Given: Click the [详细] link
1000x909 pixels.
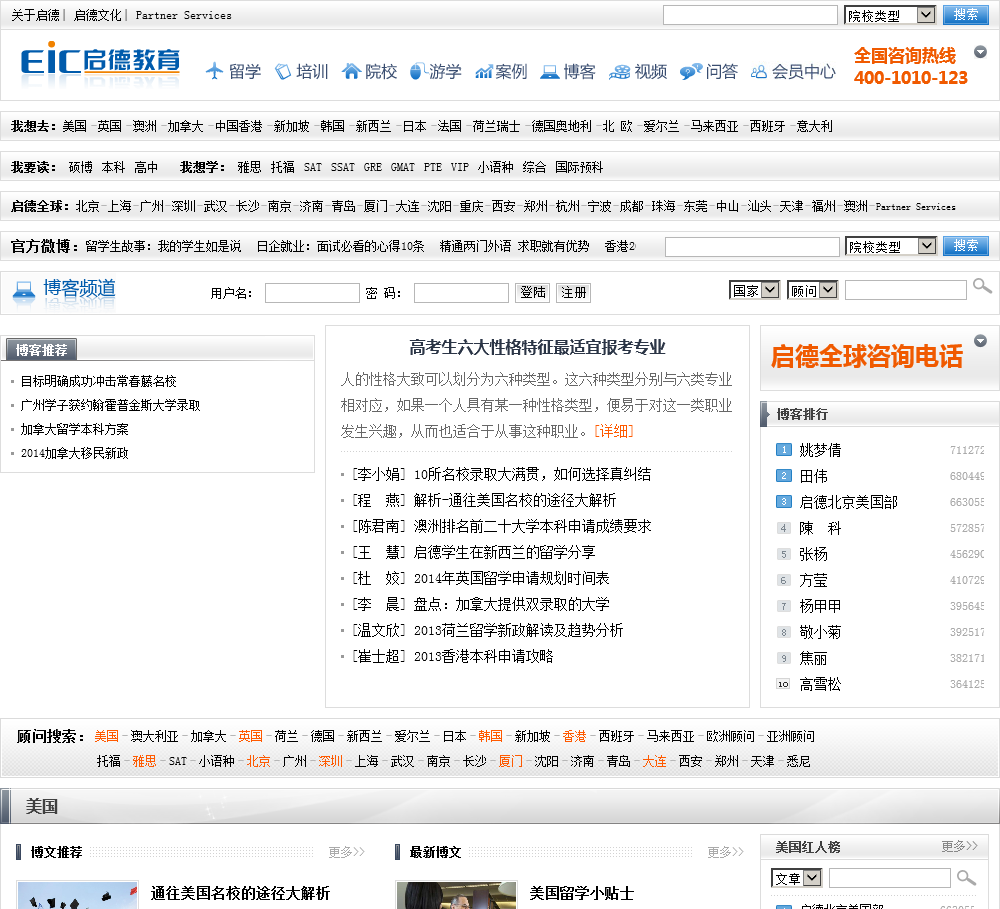Looking at the screenshot, I should point(614,431).
